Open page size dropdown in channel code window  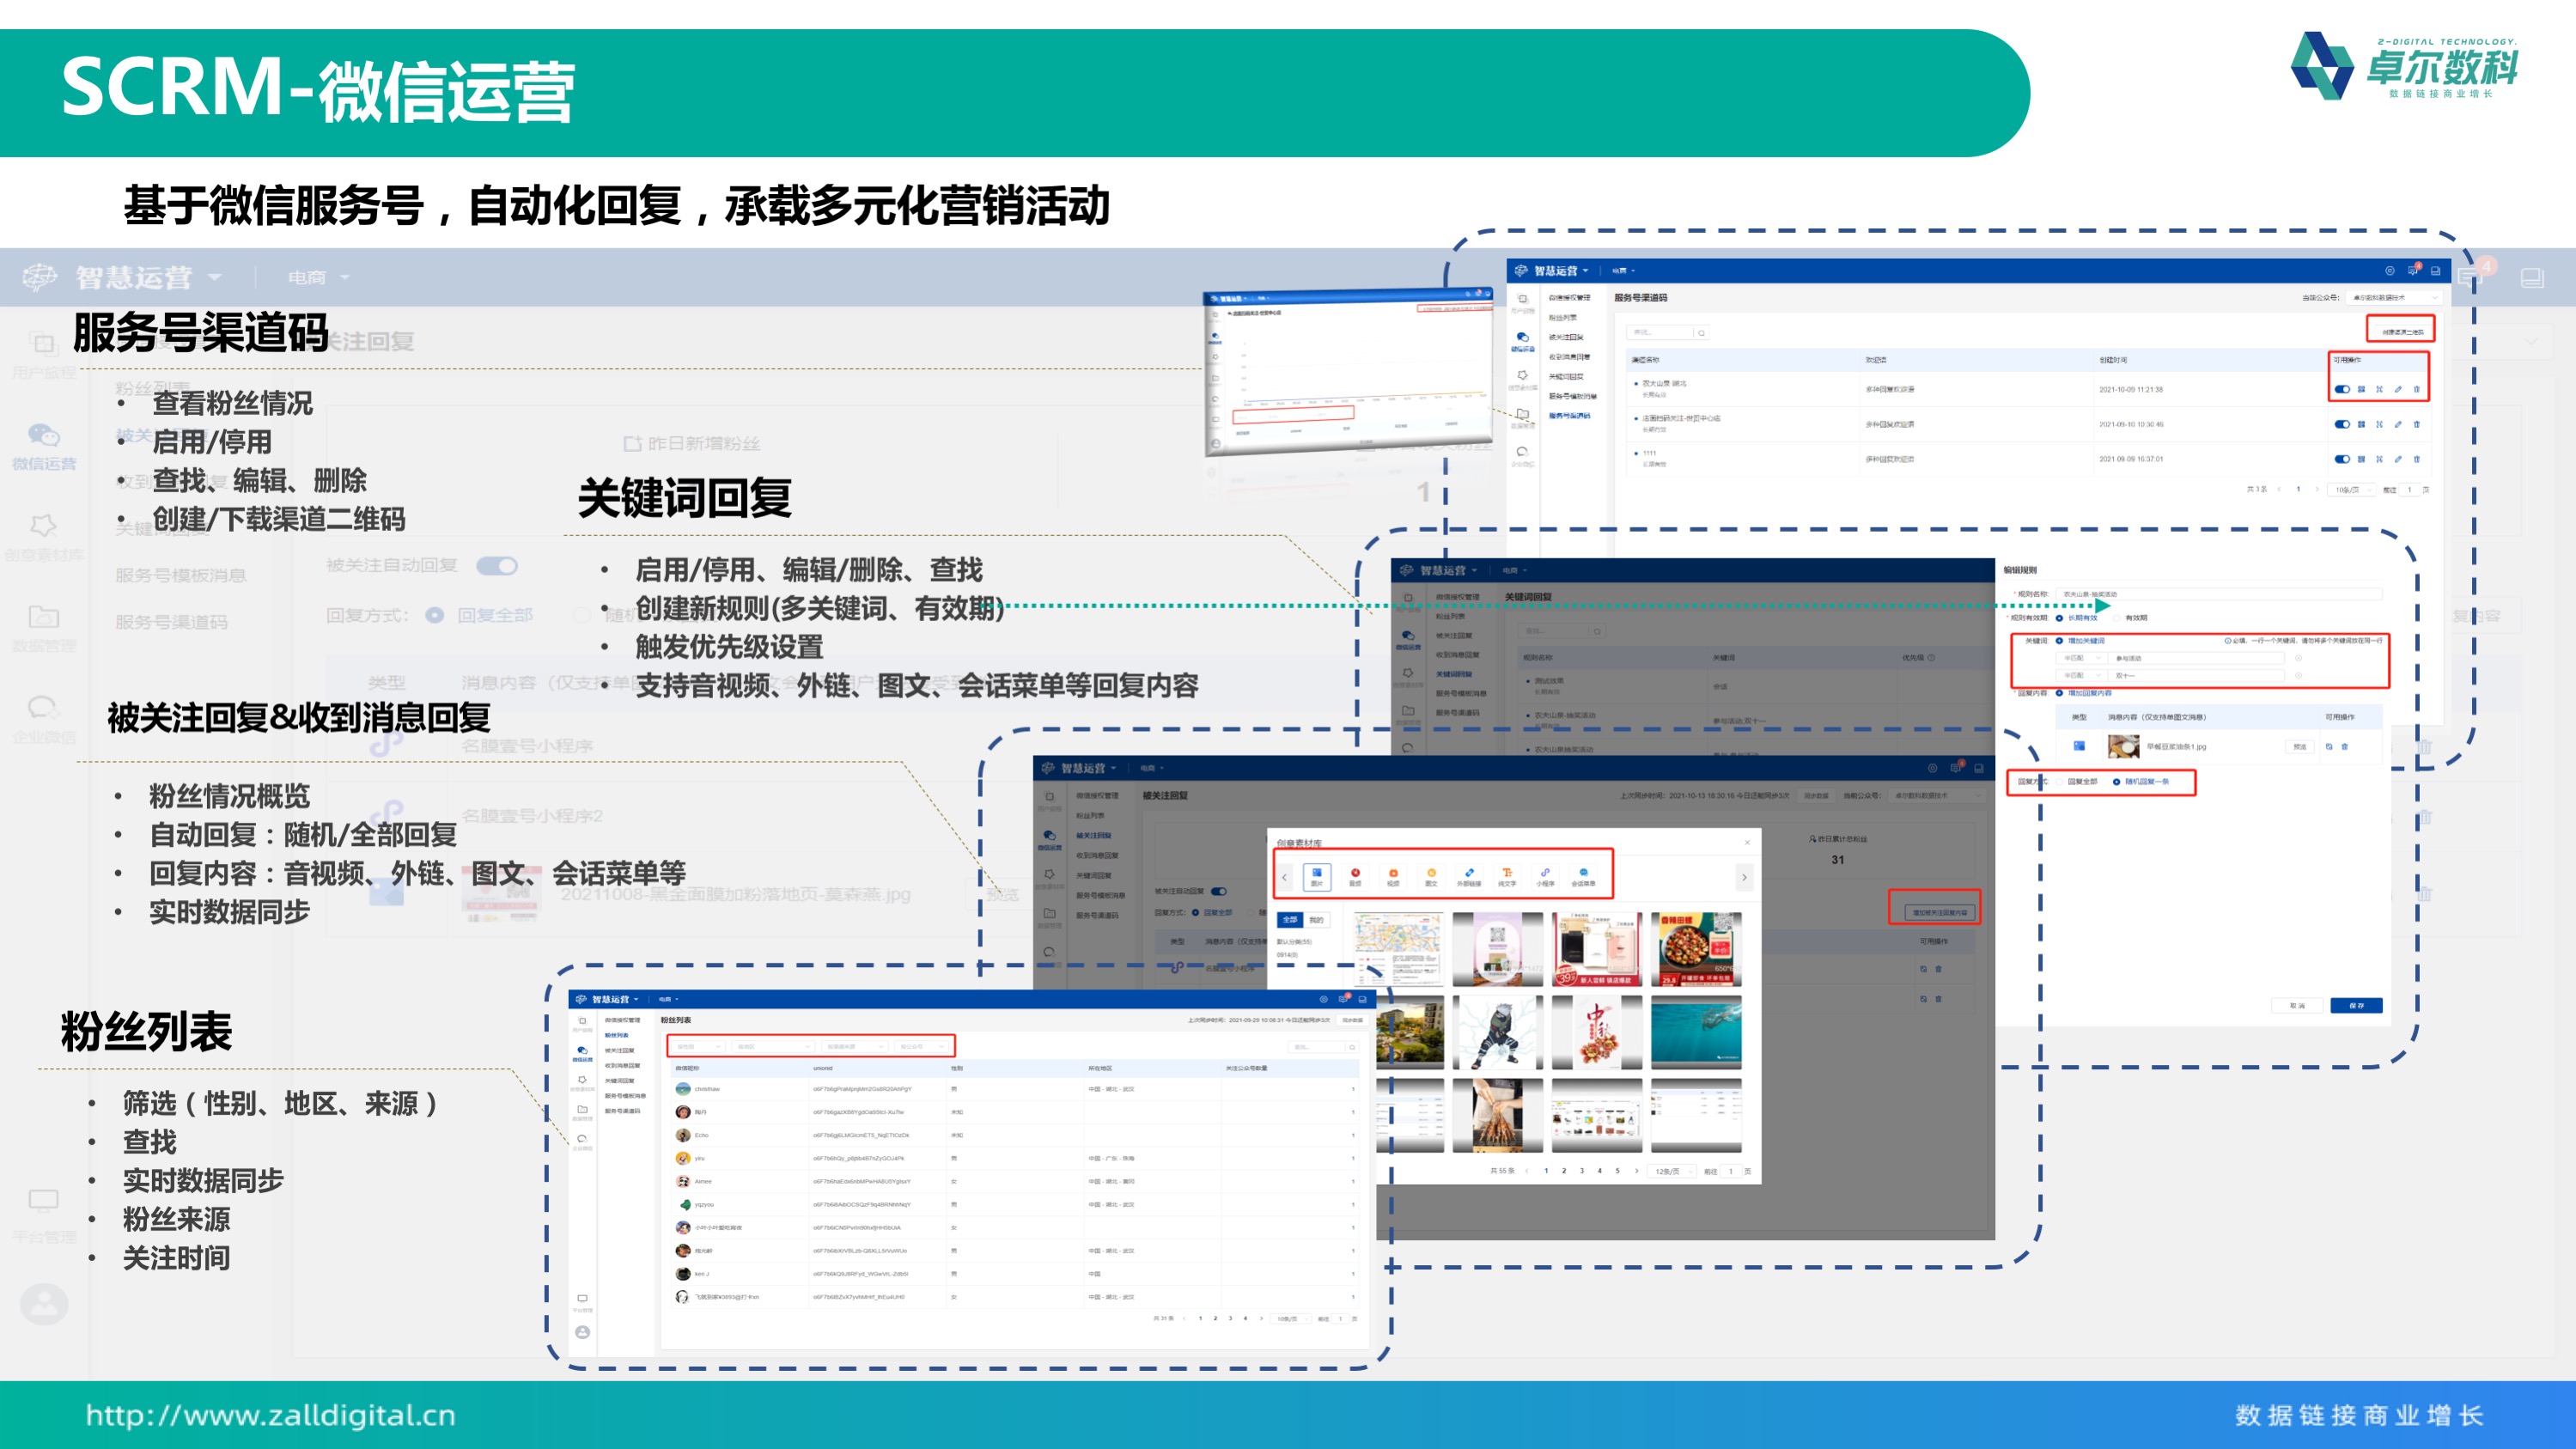click(x=2350, y=490)
